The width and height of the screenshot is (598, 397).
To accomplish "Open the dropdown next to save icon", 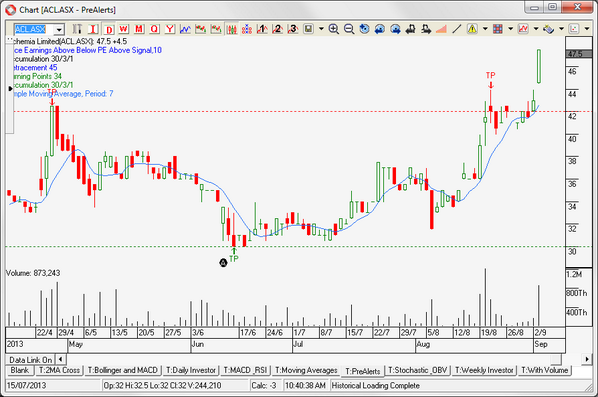I will click(321, 29).
